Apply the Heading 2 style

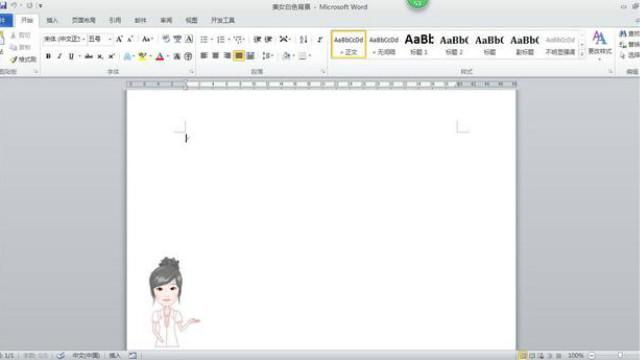pos(454,44)
